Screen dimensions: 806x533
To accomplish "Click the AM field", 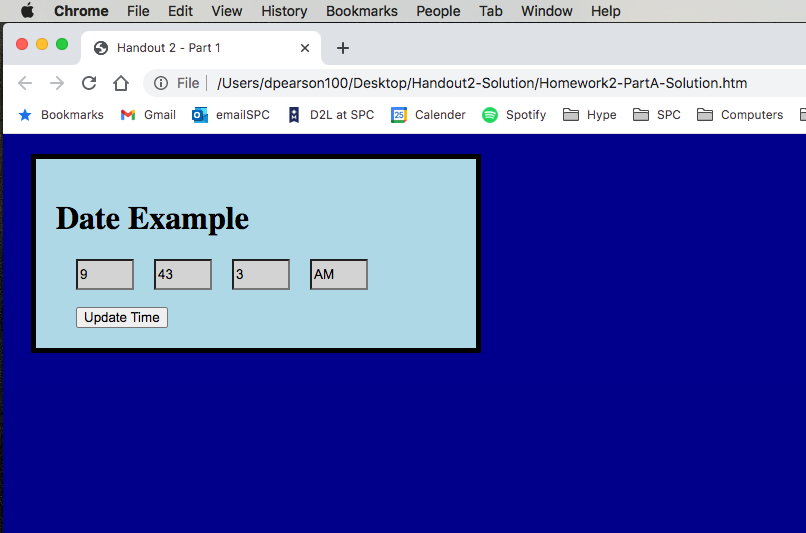I will [339, 274].
